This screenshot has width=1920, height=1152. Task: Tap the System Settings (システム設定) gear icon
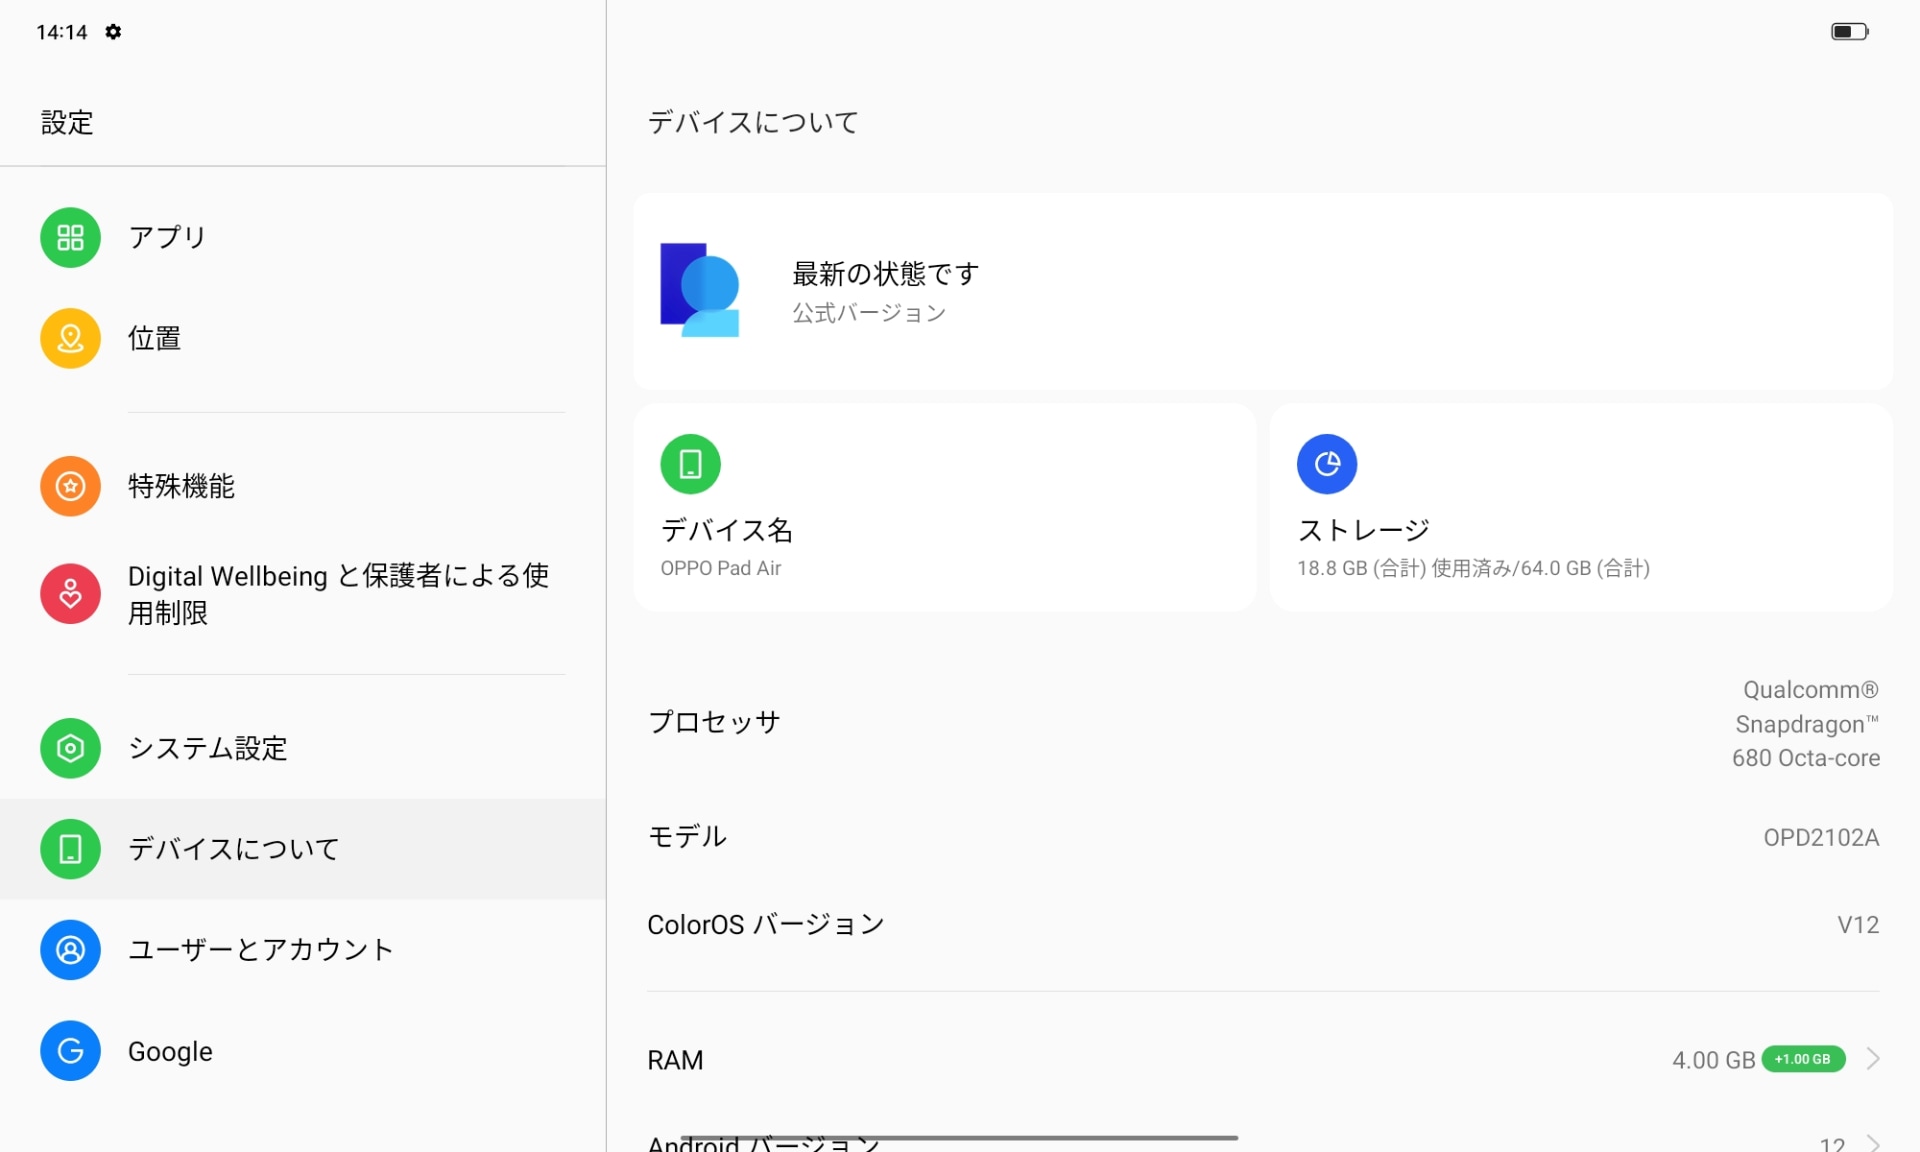coord(70,748)
